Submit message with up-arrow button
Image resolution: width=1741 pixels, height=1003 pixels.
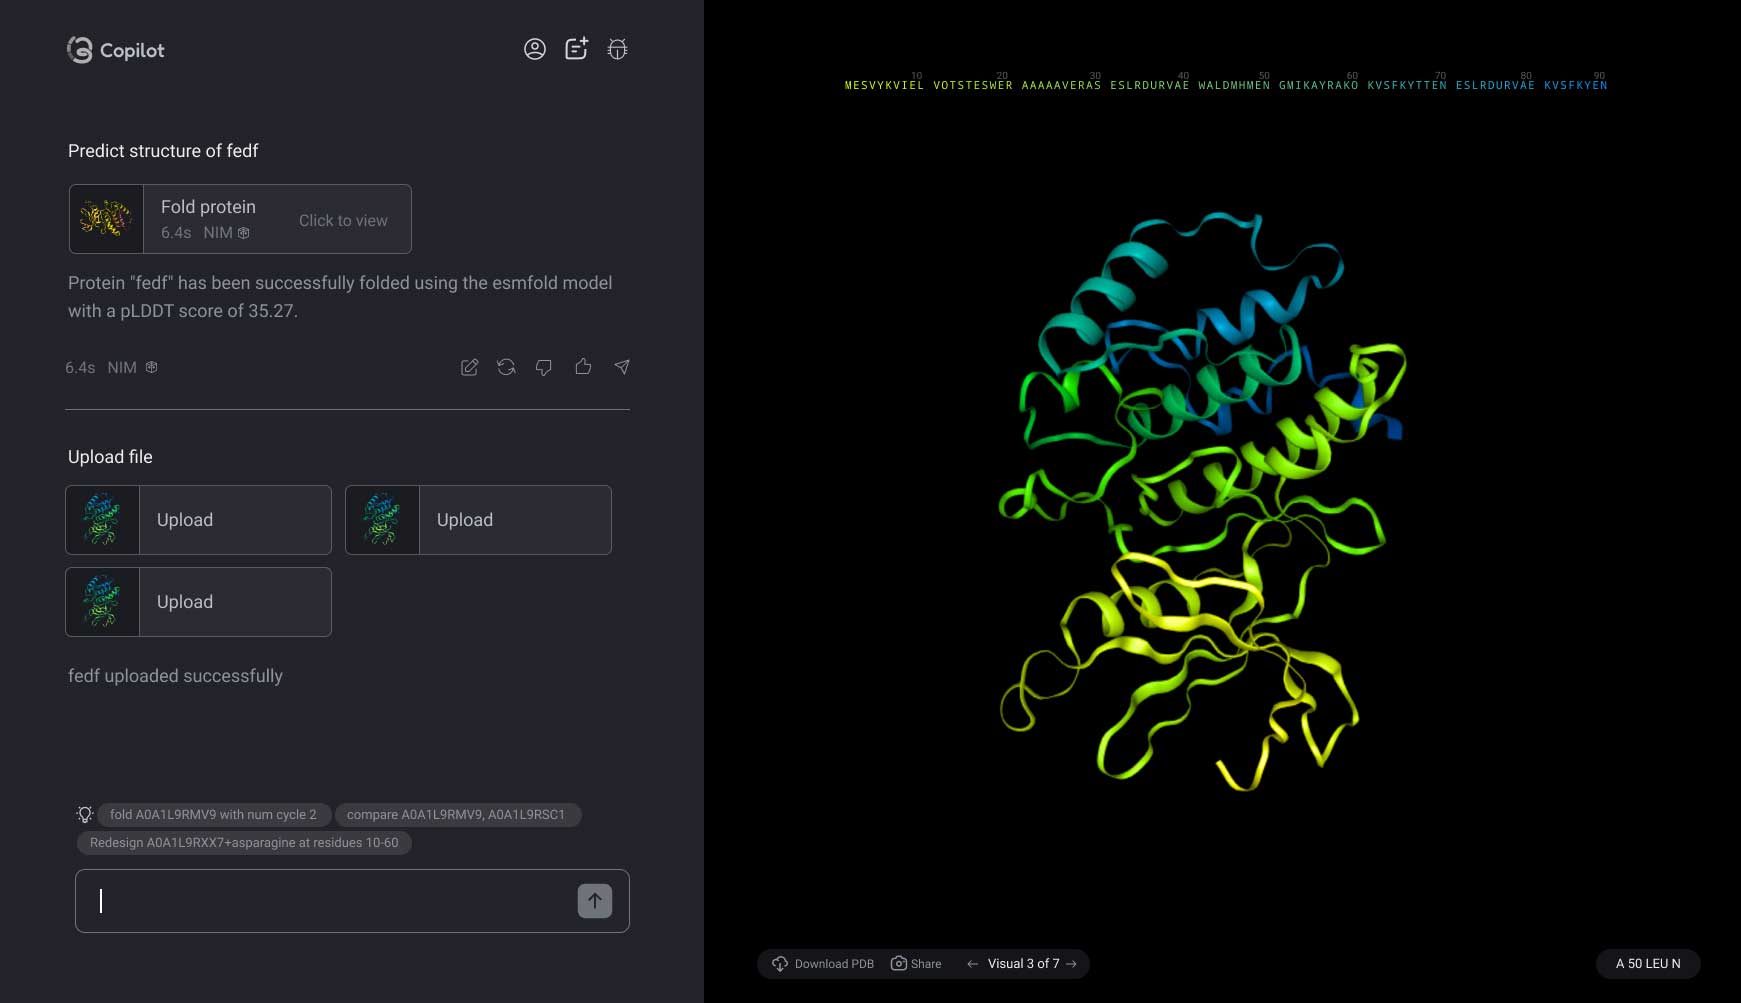tap(594, 901)
